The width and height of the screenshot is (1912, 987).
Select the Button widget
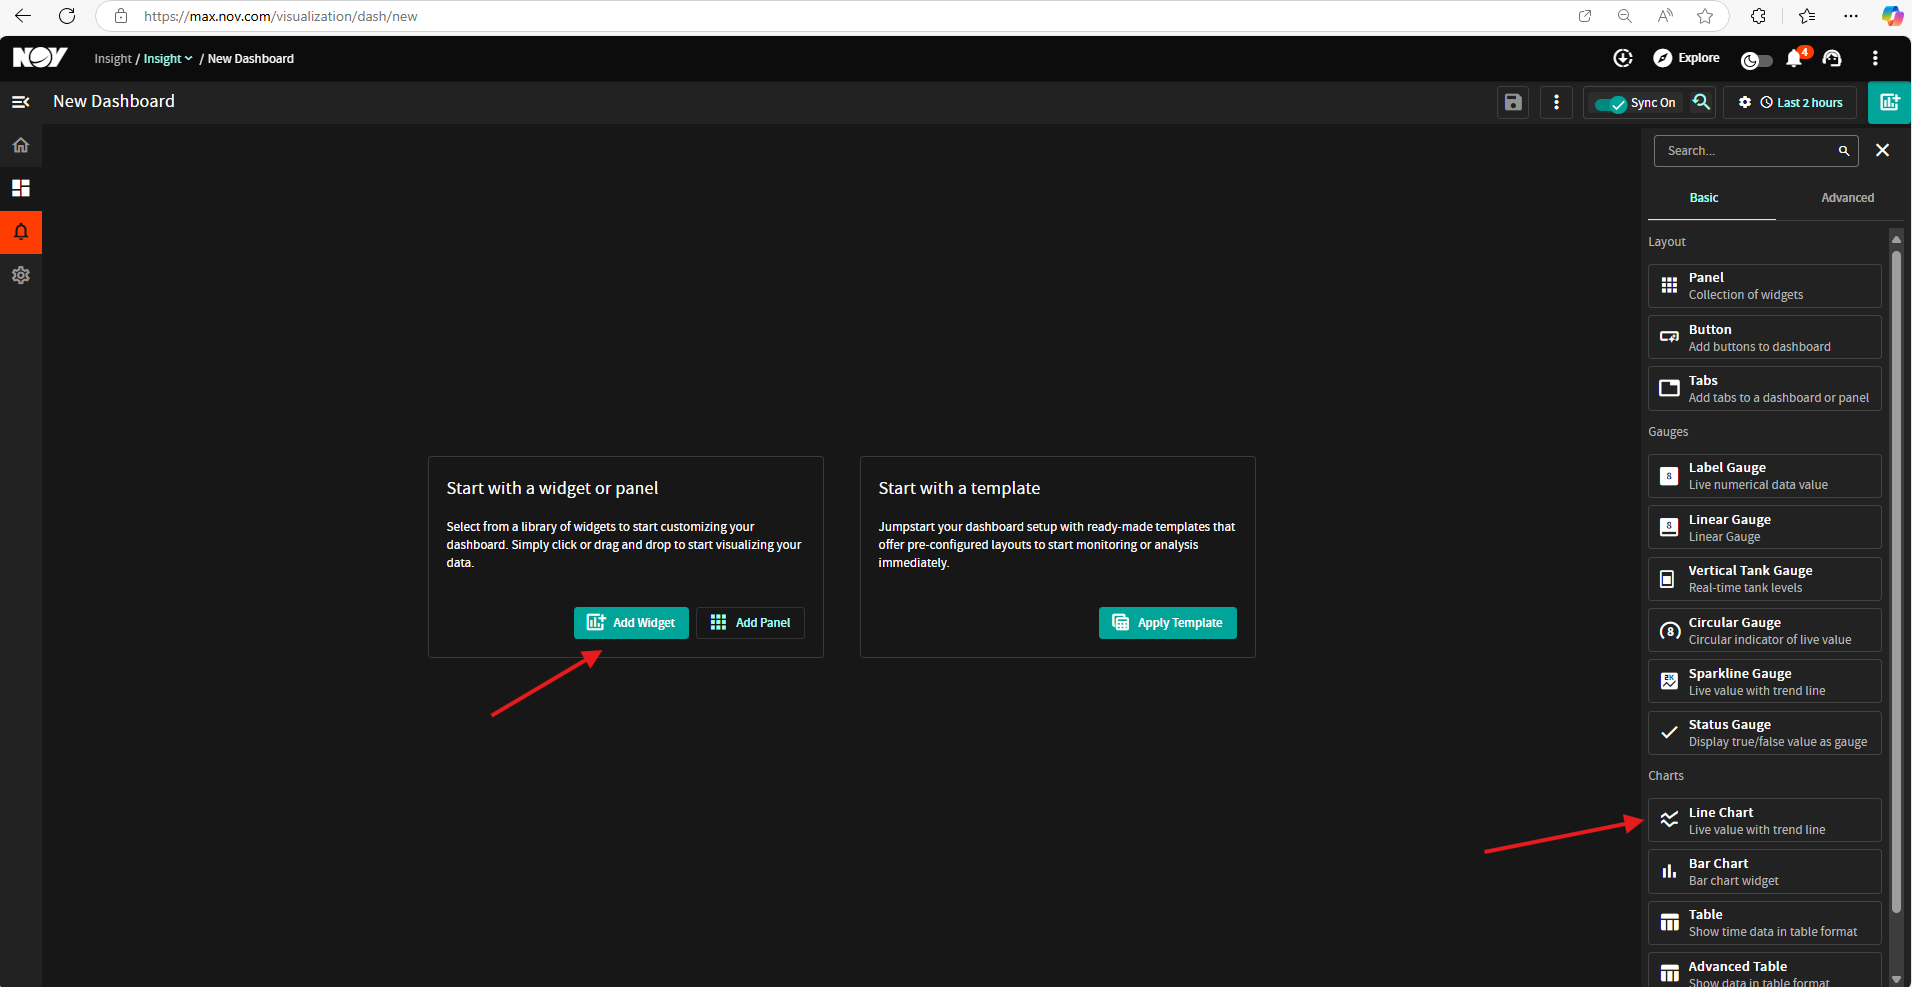tap(1765, 338)
